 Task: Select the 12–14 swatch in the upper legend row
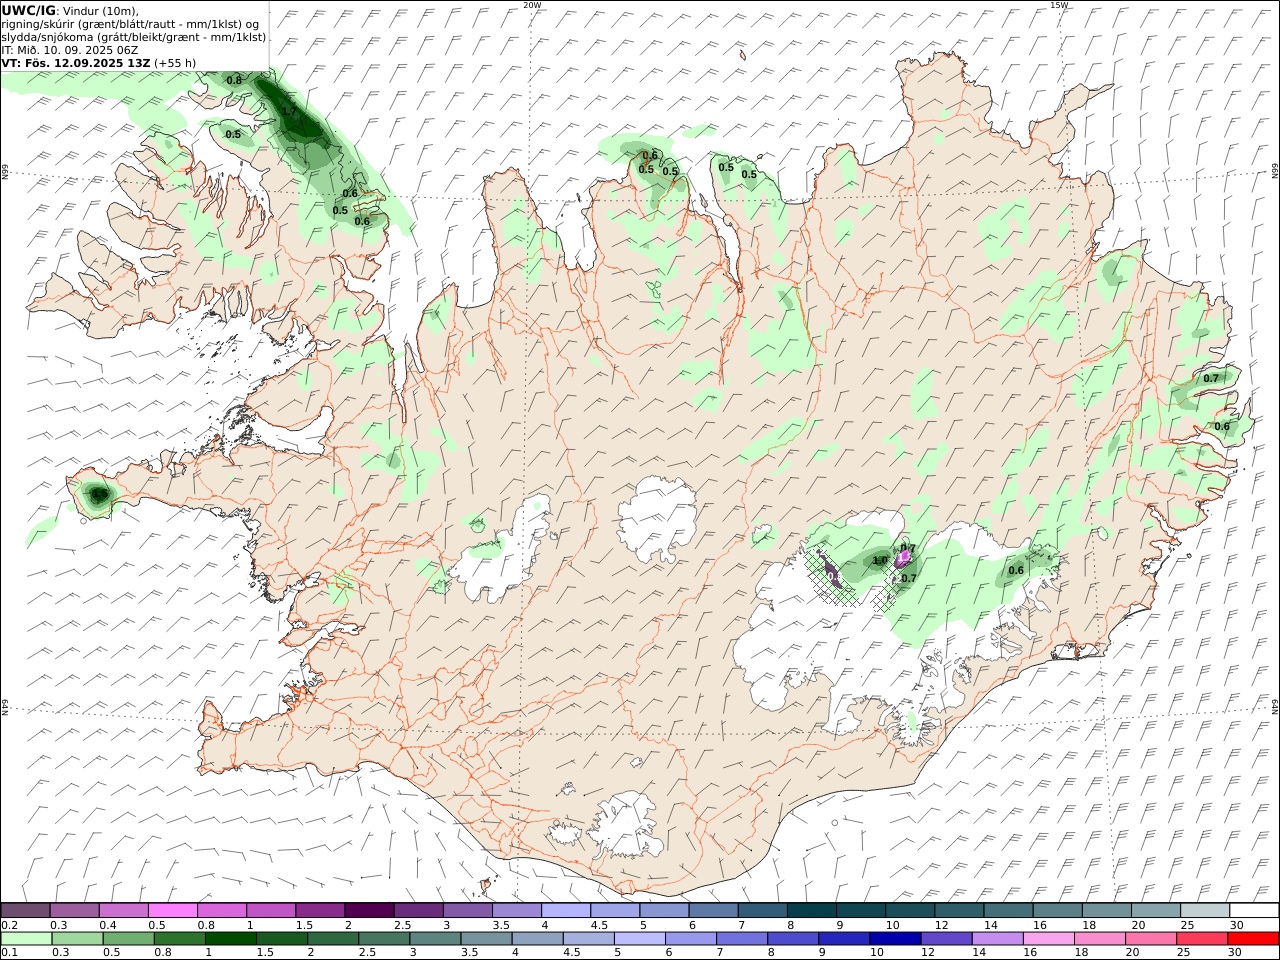958,910
